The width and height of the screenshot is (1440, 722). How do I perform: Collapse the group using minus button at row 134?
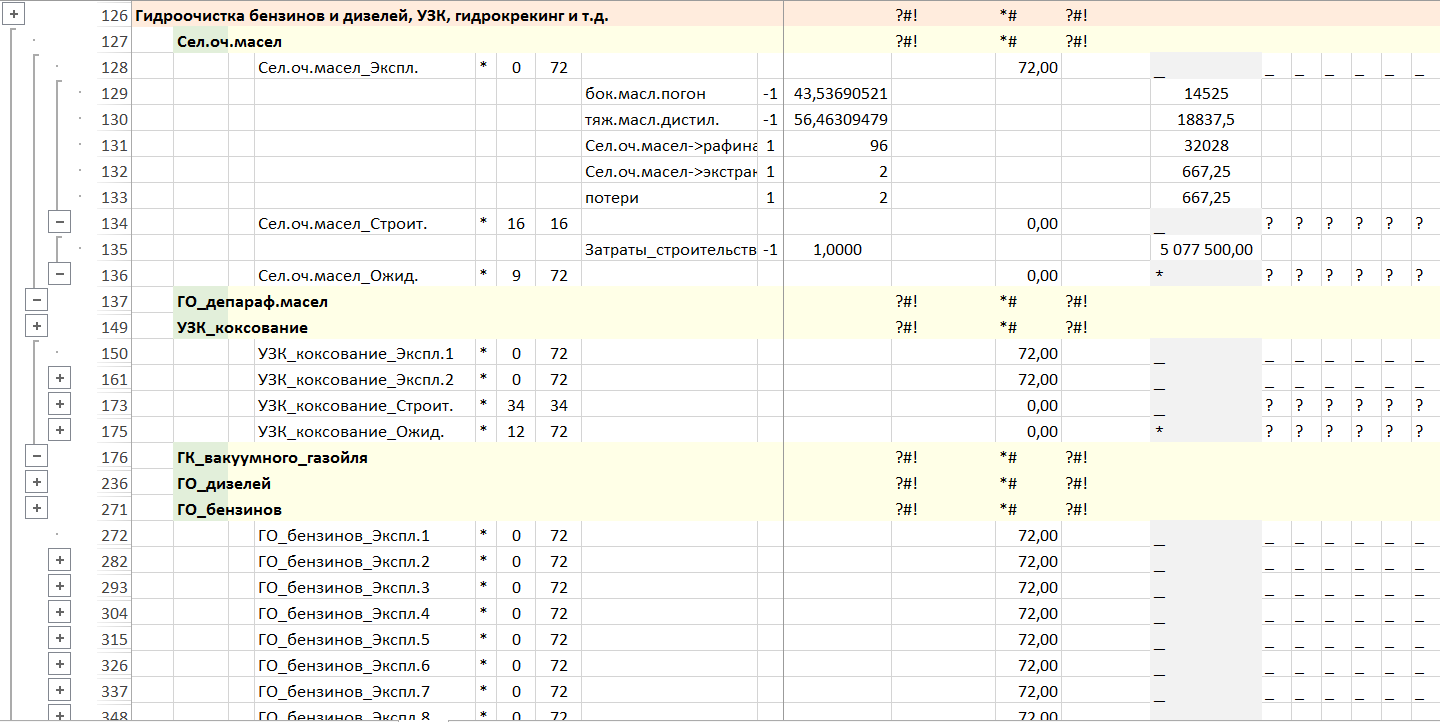coord(60,222)
